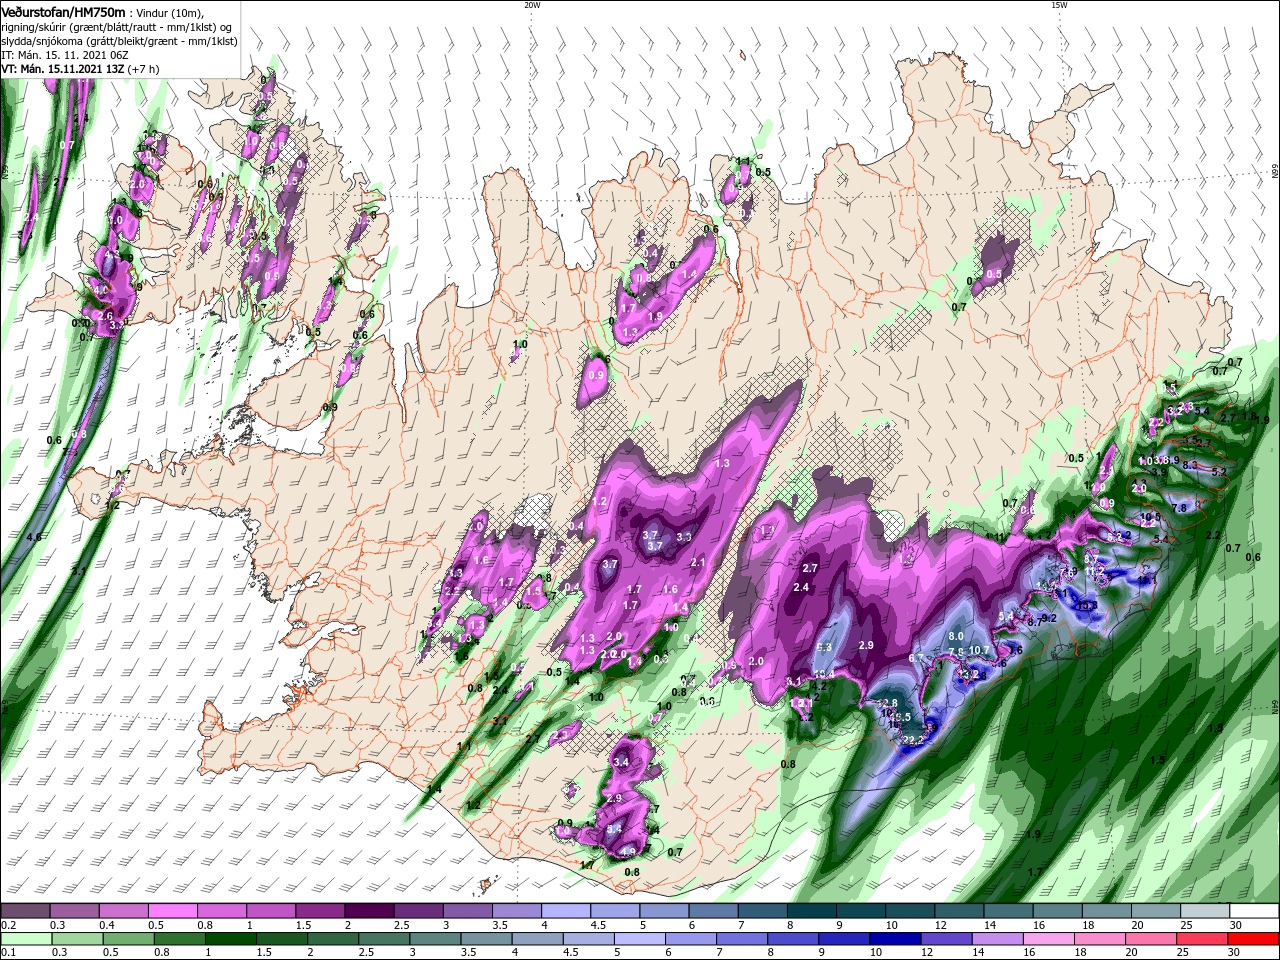The width and height of the screenshot is (1280, 960).
Task: Click the 'rigning/skúrir' legend description line
Action: pos(117,26)
